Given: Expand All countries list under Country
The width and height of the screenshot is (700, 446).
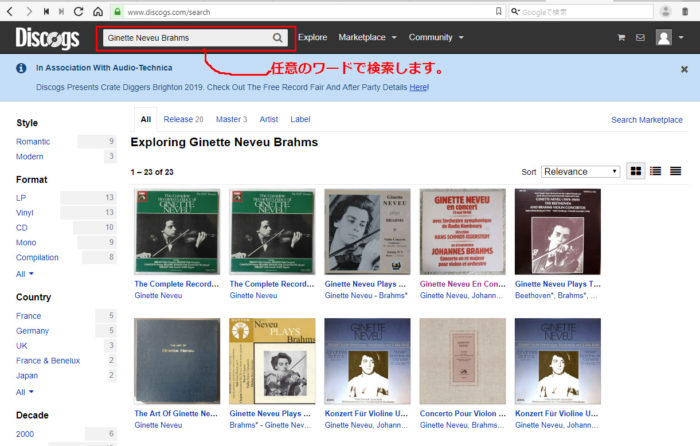Looking at the screenshot, I should 25,392.
